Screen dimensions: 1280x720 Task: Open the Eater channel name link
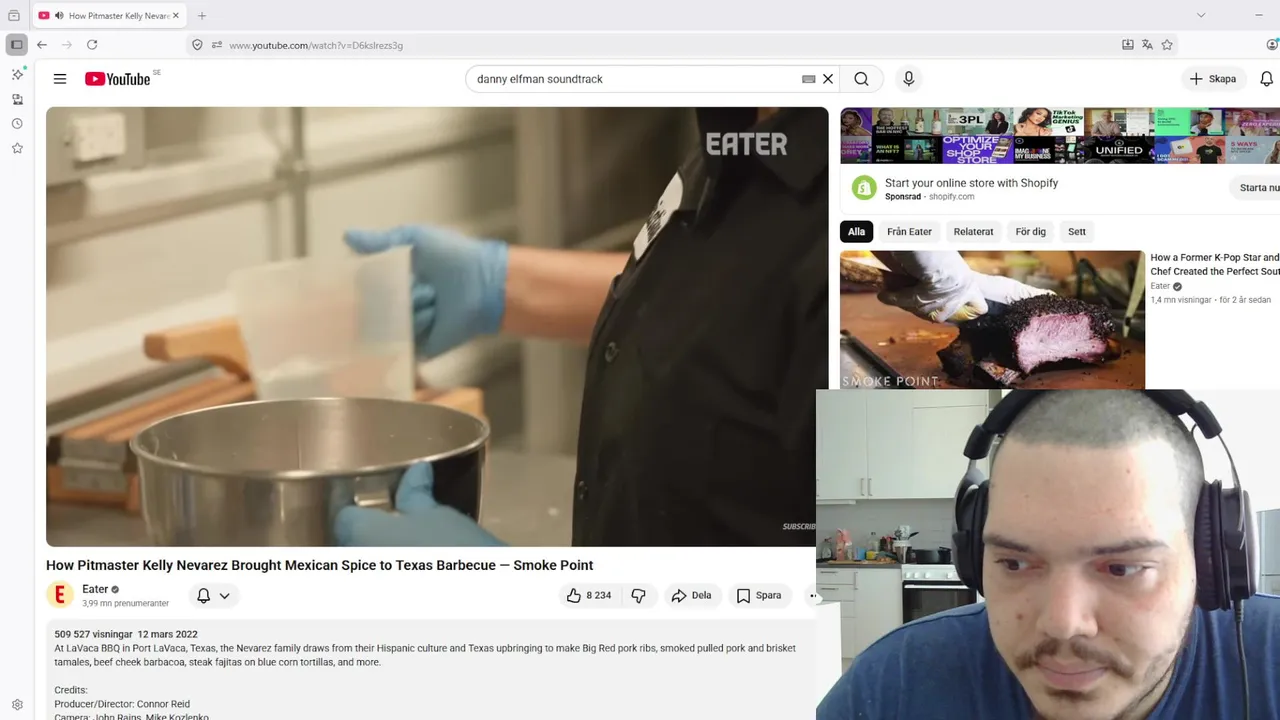[x=95, y=589]
